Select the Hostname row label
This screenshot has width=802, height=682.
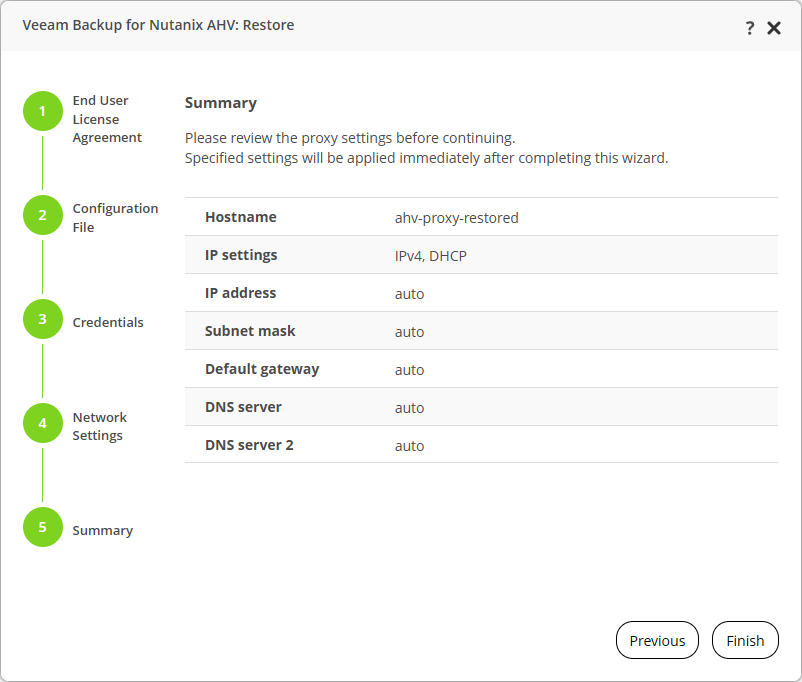click(241, 217)
